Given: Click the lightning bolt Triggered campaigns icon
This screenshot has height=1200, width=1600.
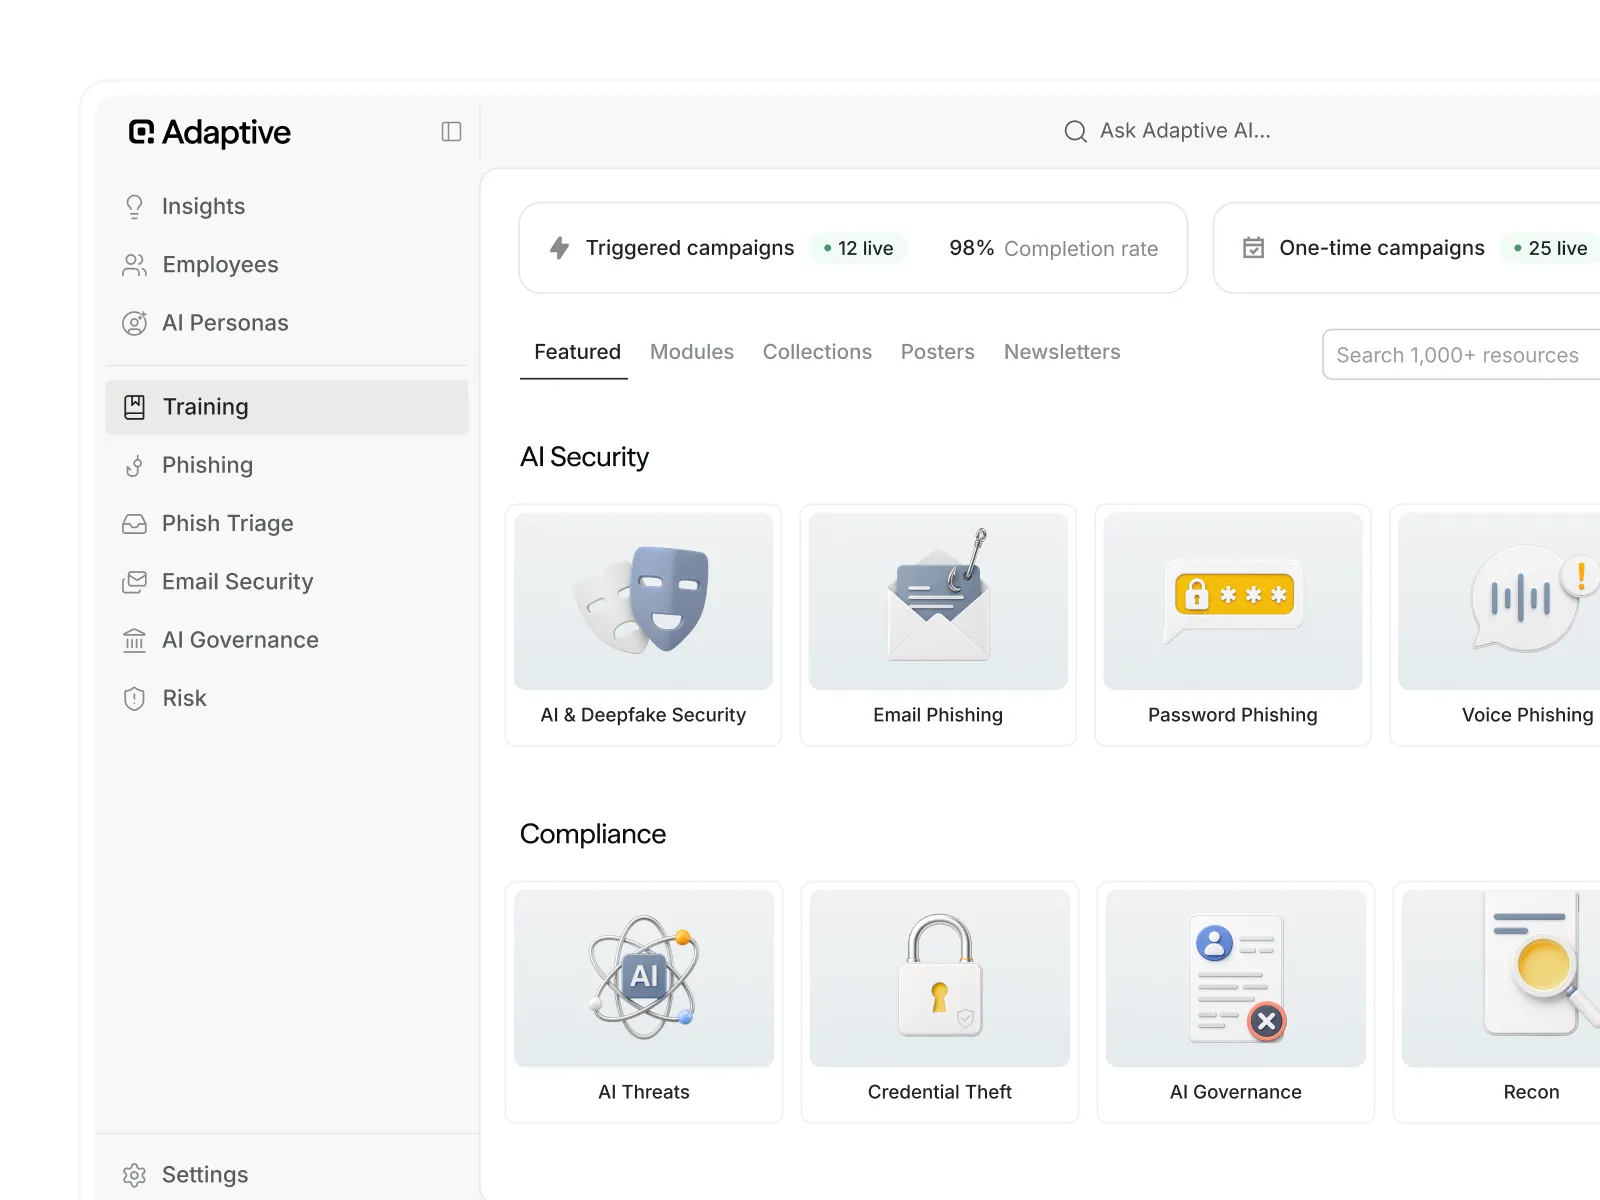Looking at the screenshot, I should [x=560, y=248].
